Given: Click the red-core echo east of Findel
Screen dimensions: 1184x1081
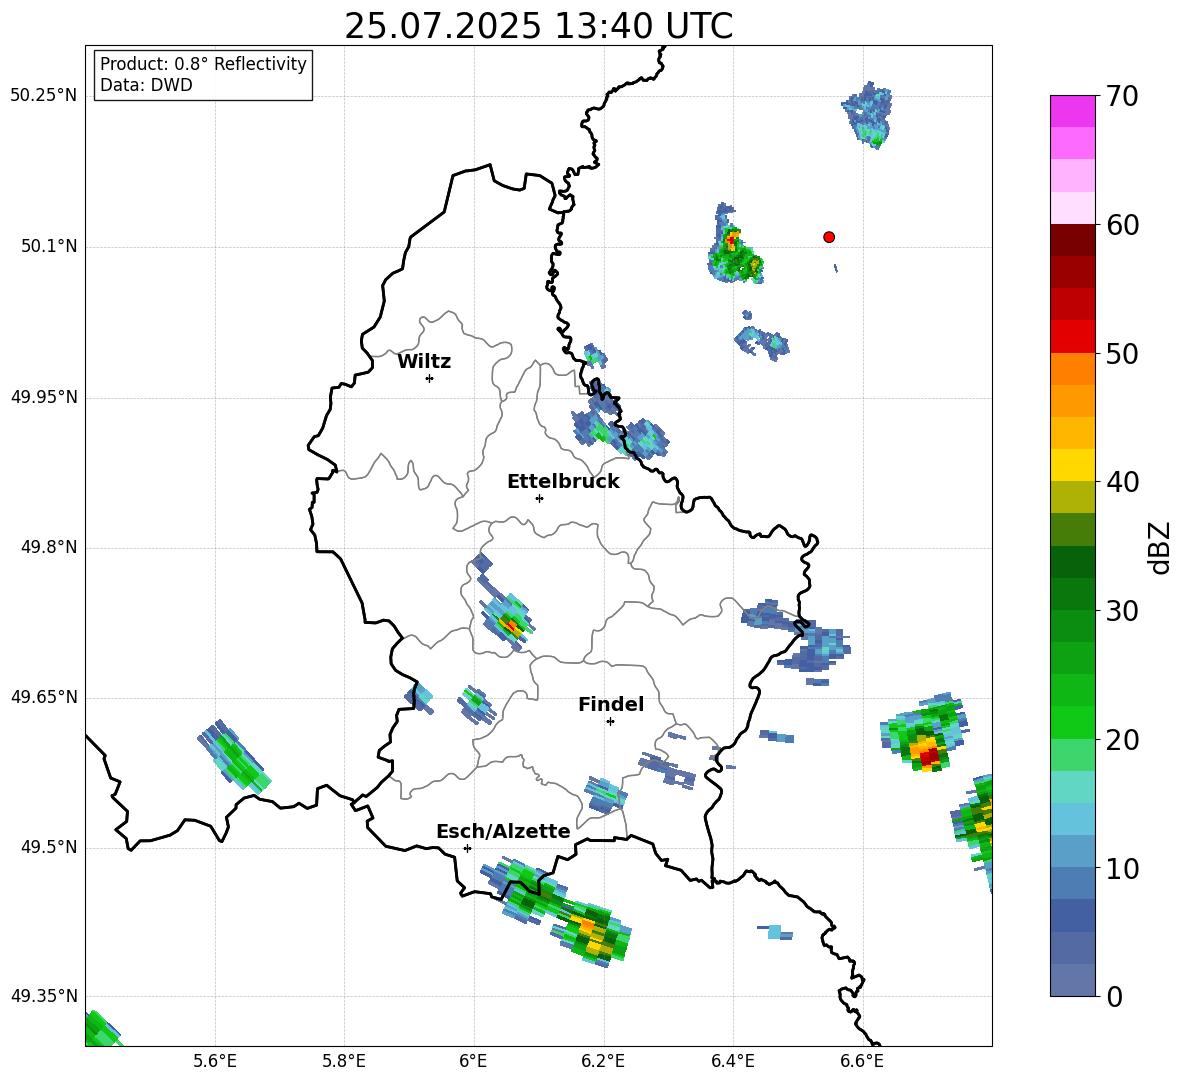Looking at the screenshot, I should tap(925, 734).
